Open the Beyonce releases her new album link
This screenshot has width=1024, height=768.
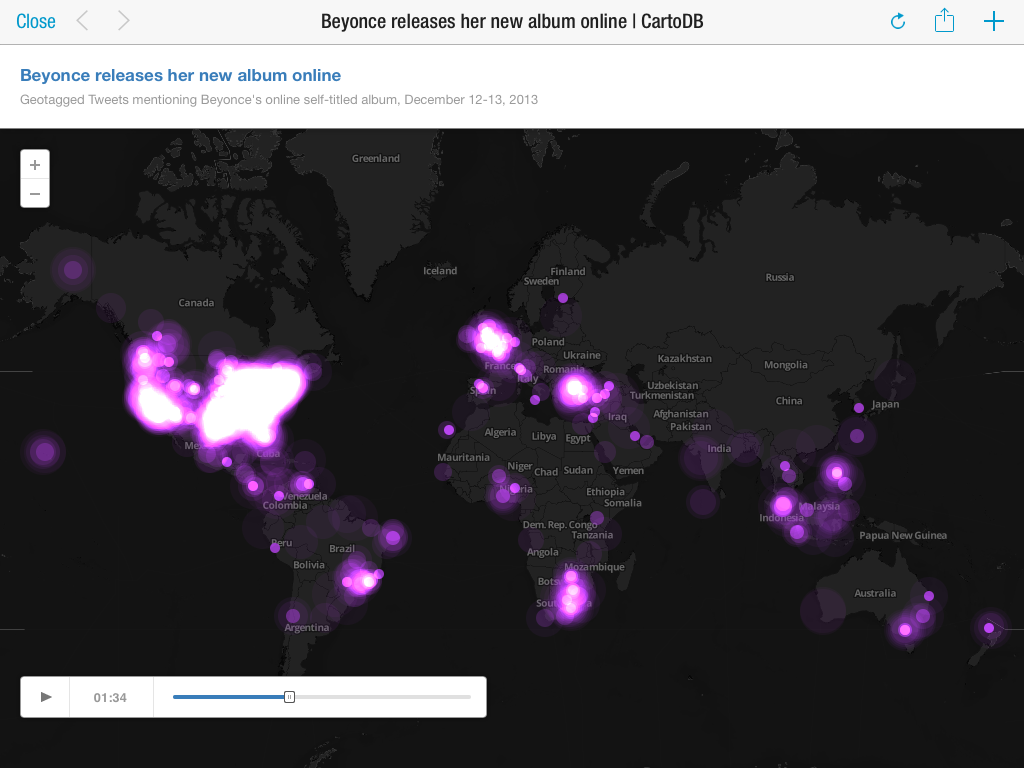tap(180, 75)
